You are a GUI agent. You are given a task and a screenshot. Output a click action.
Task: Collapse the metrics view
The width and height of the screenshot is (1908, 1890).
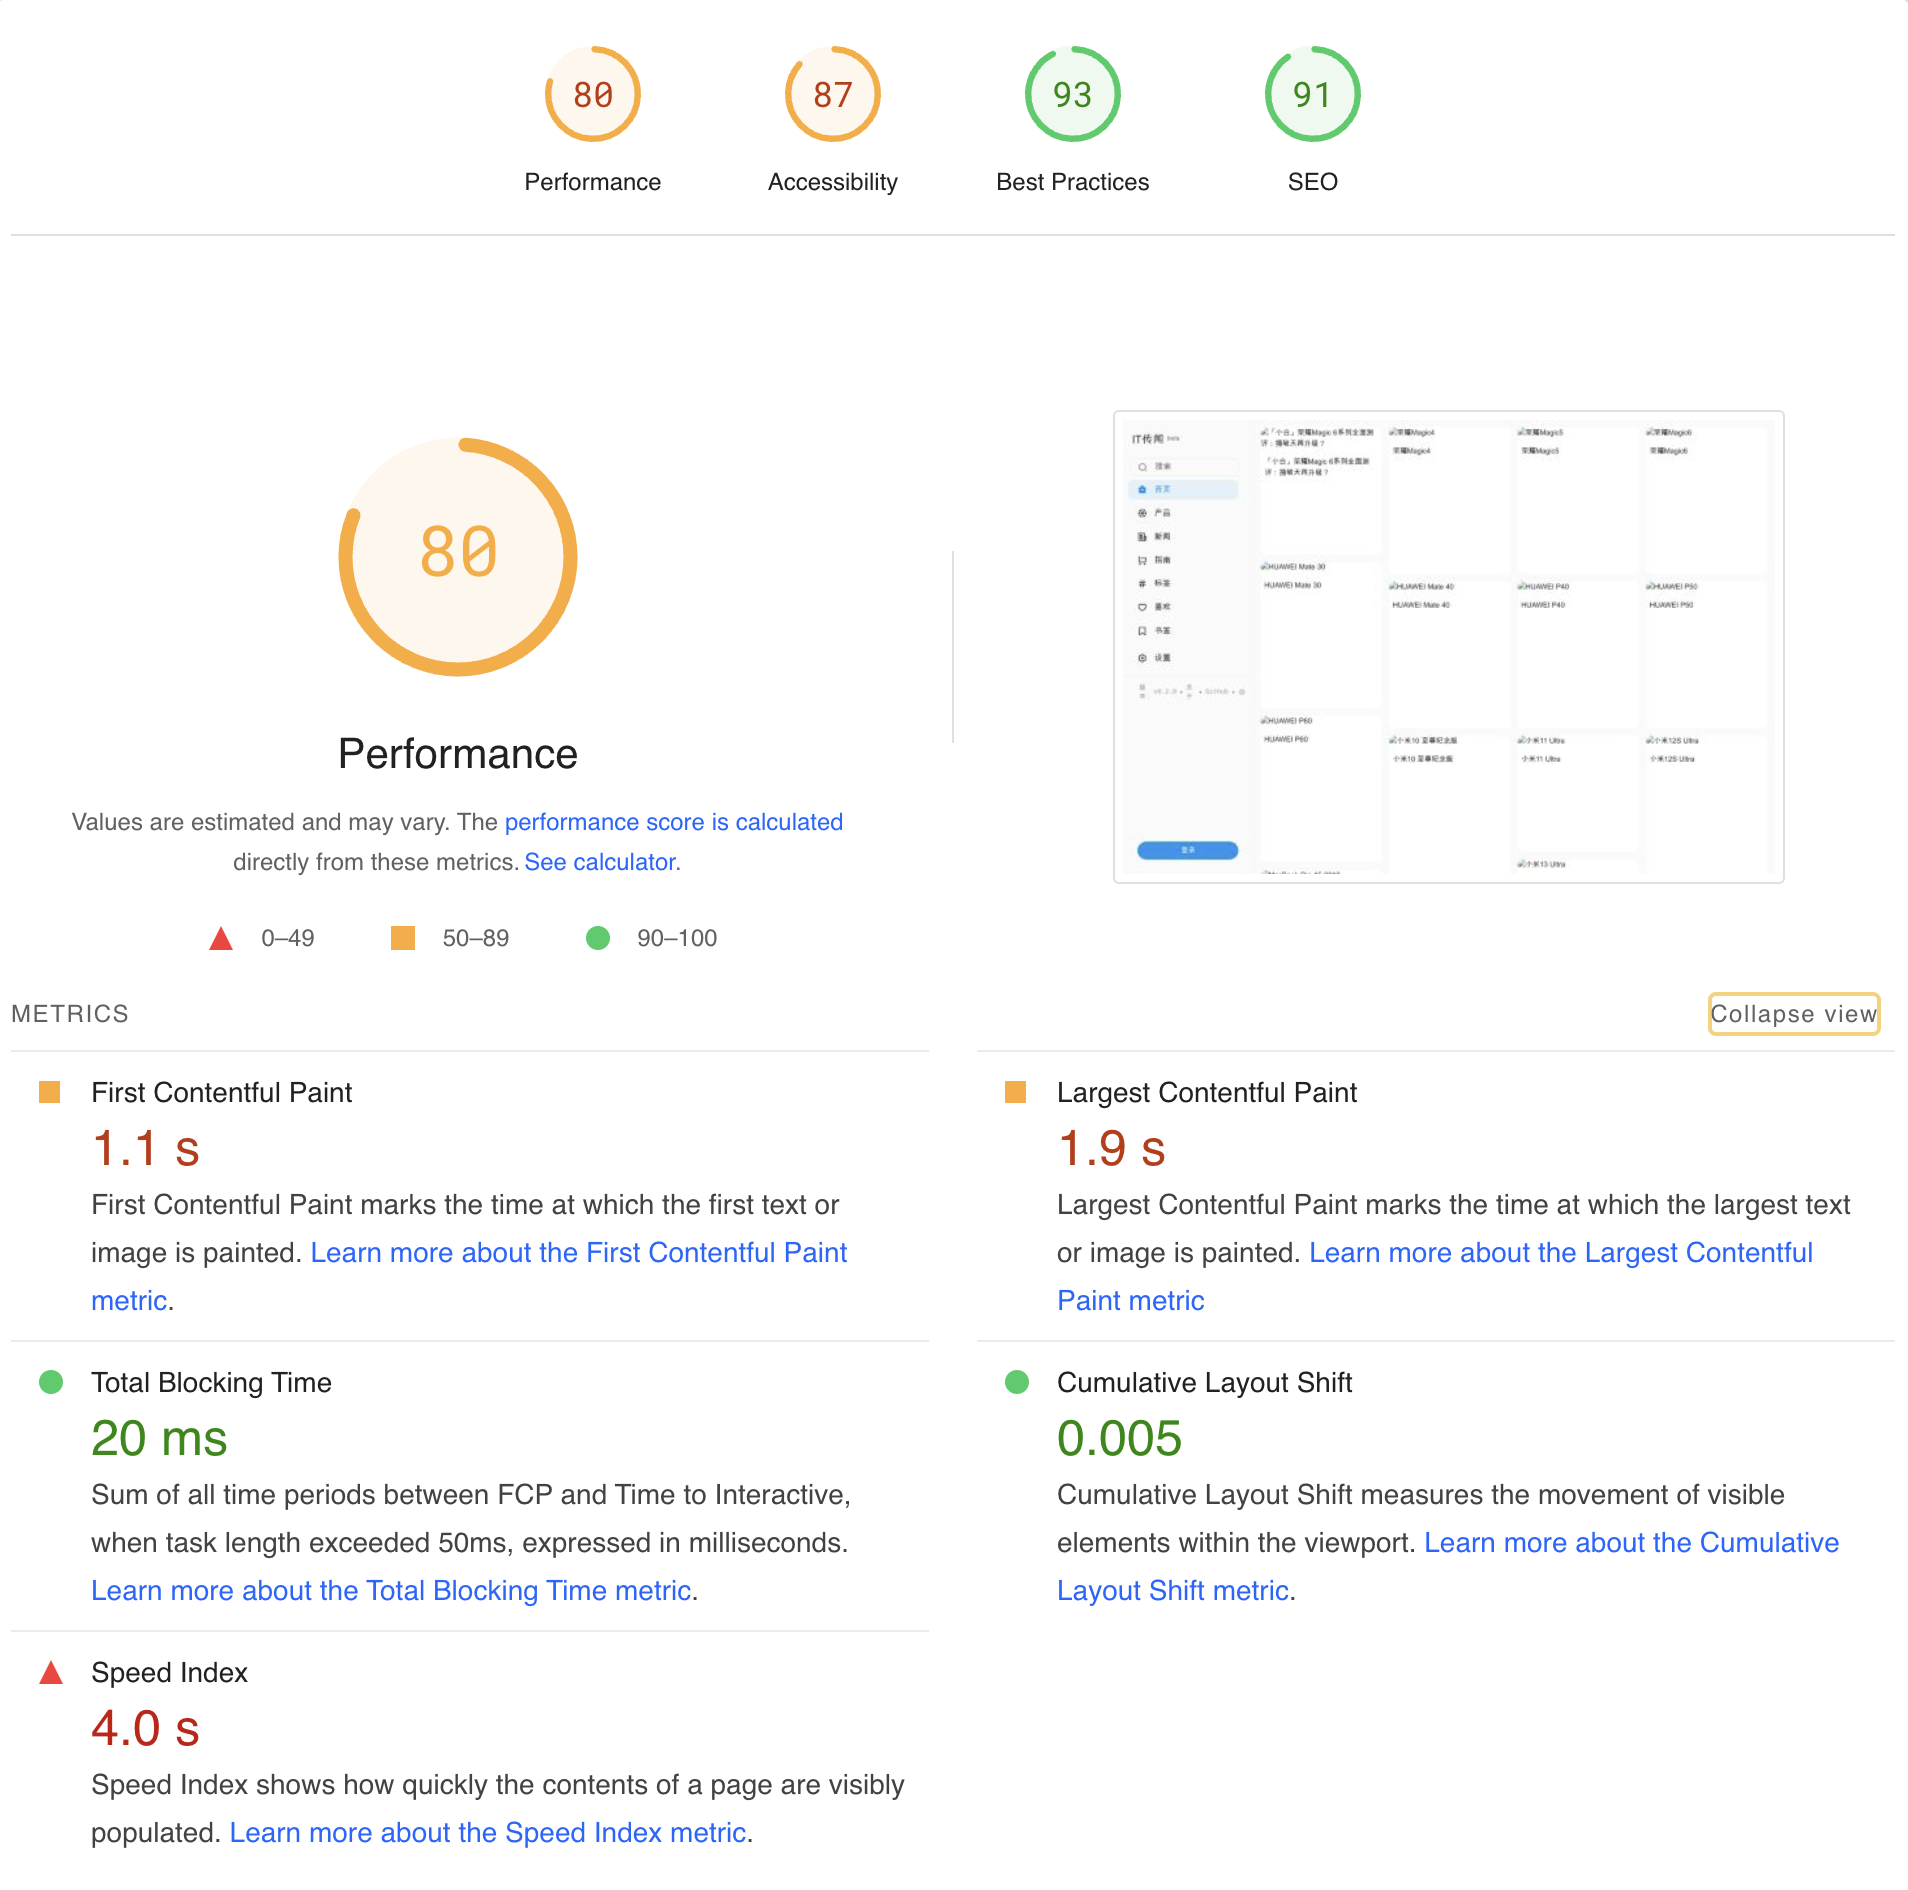[1793, 1014]
